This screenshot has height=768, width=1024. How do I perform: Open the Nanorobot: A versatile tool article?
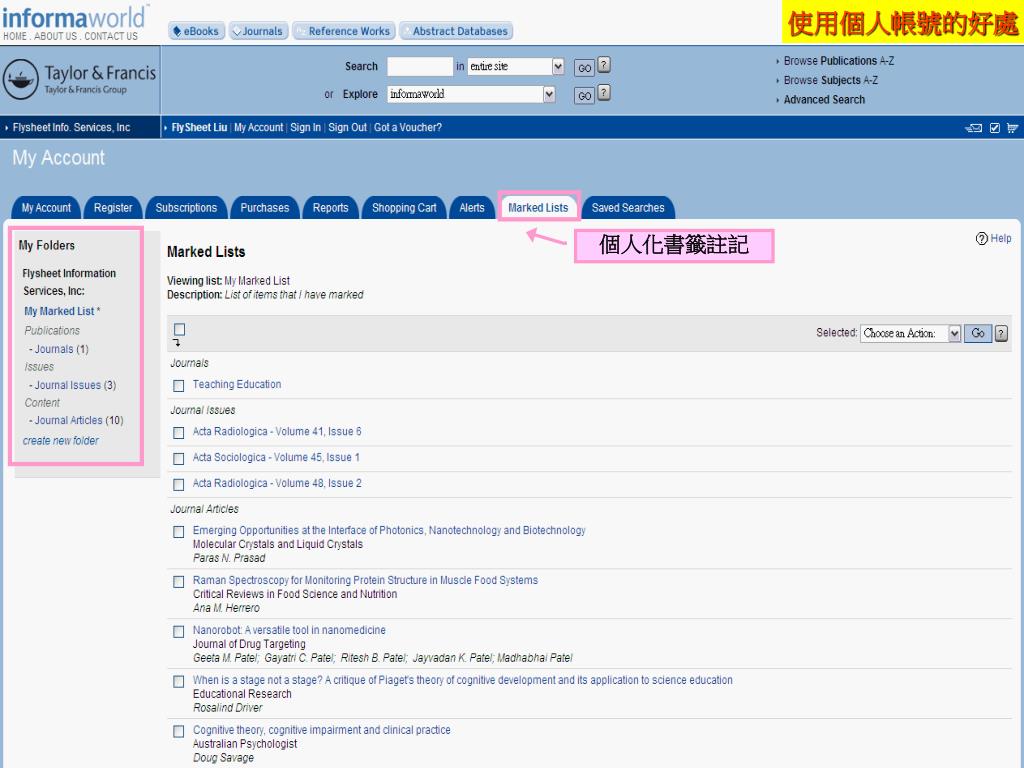[289, 630]
